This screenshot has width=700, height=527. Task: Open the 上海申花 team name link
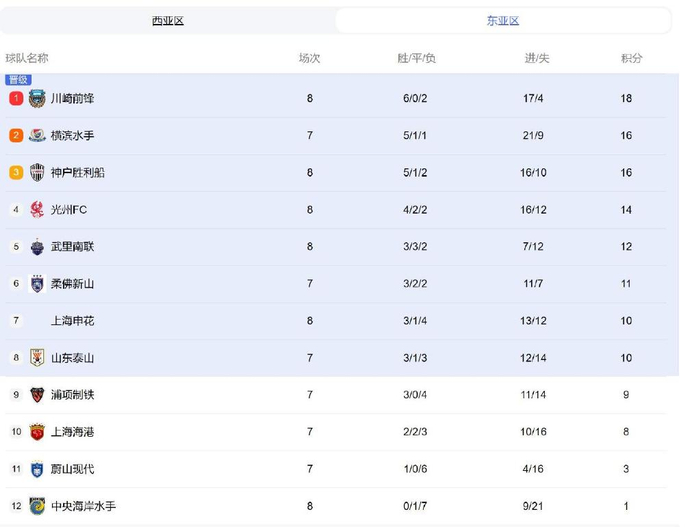[x=73, y=320]
